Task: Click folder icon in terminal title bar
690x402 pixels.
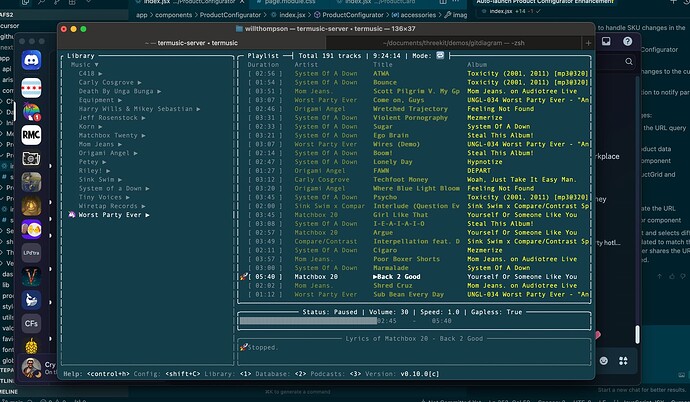Action: click(x=239, y=29)
